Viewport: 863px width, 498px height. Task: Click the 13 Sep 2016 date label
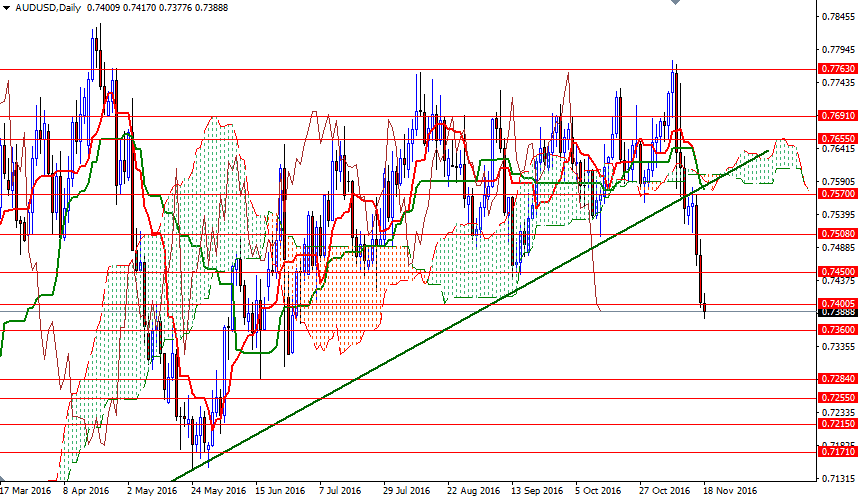[537, 490]
